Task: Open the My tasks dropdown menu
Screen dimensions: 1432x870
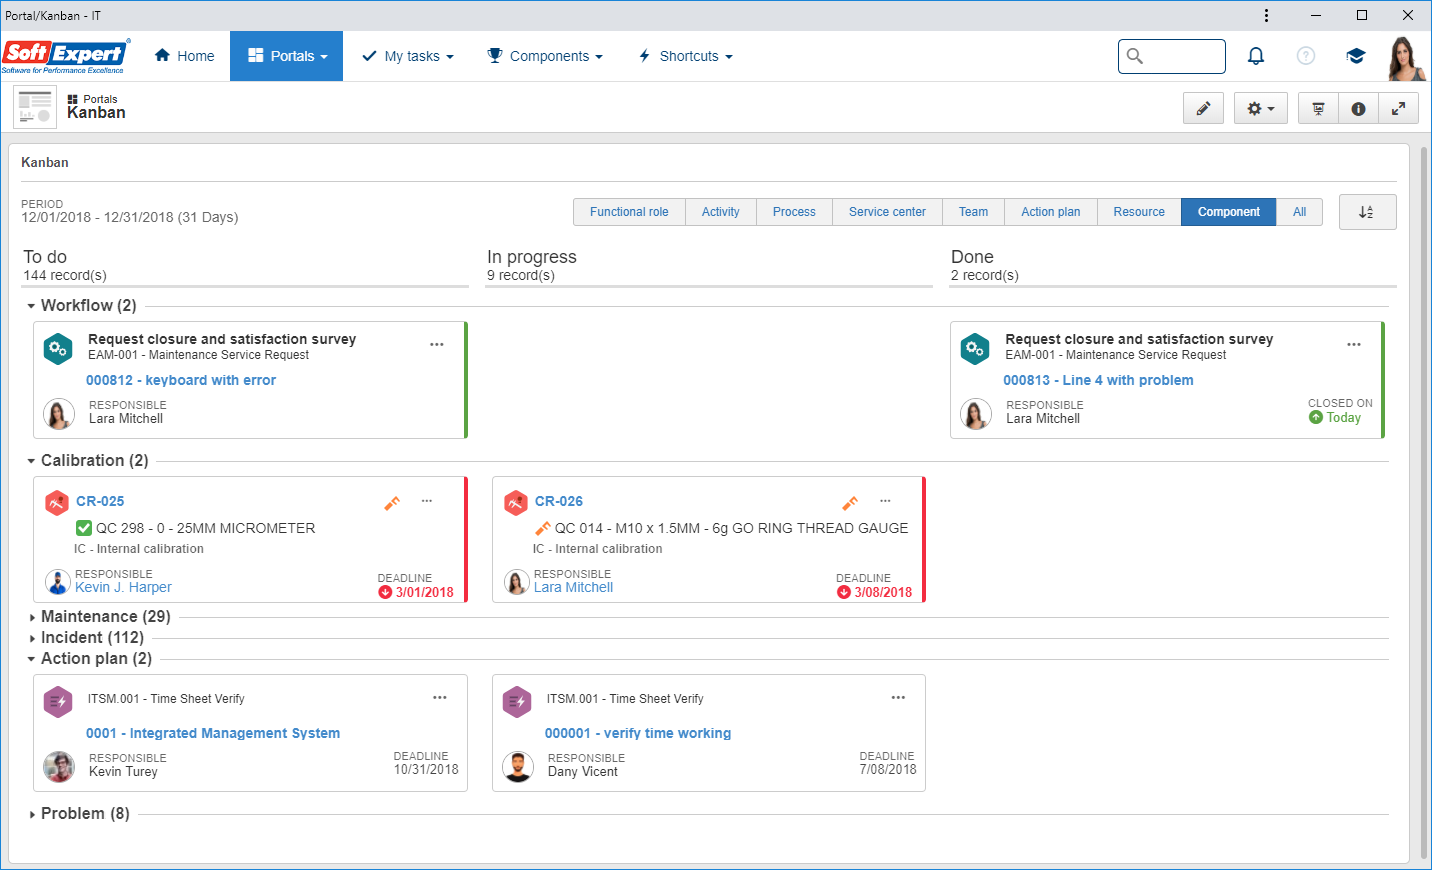Action: [408, 56]
